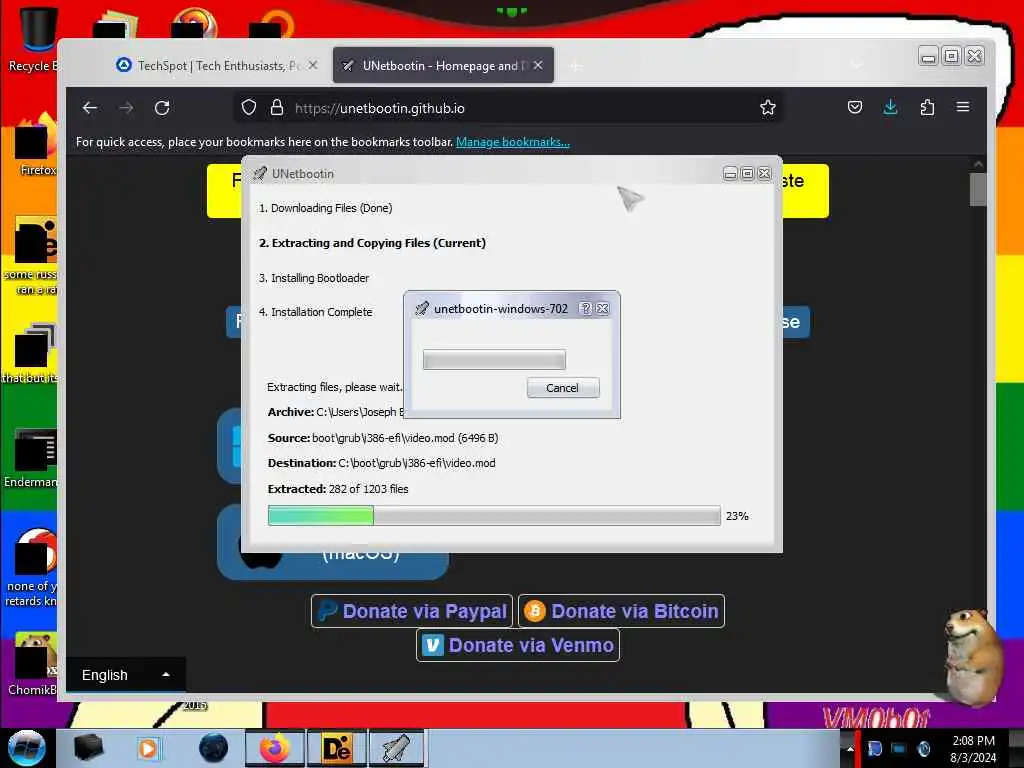Open the Recycle Bin desktop icon
Screen dimensions: 1024x768
click(34, 39)
